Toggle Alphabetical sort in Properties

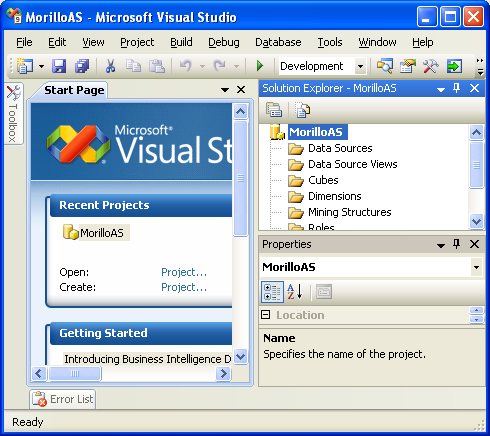click(295, 292)
